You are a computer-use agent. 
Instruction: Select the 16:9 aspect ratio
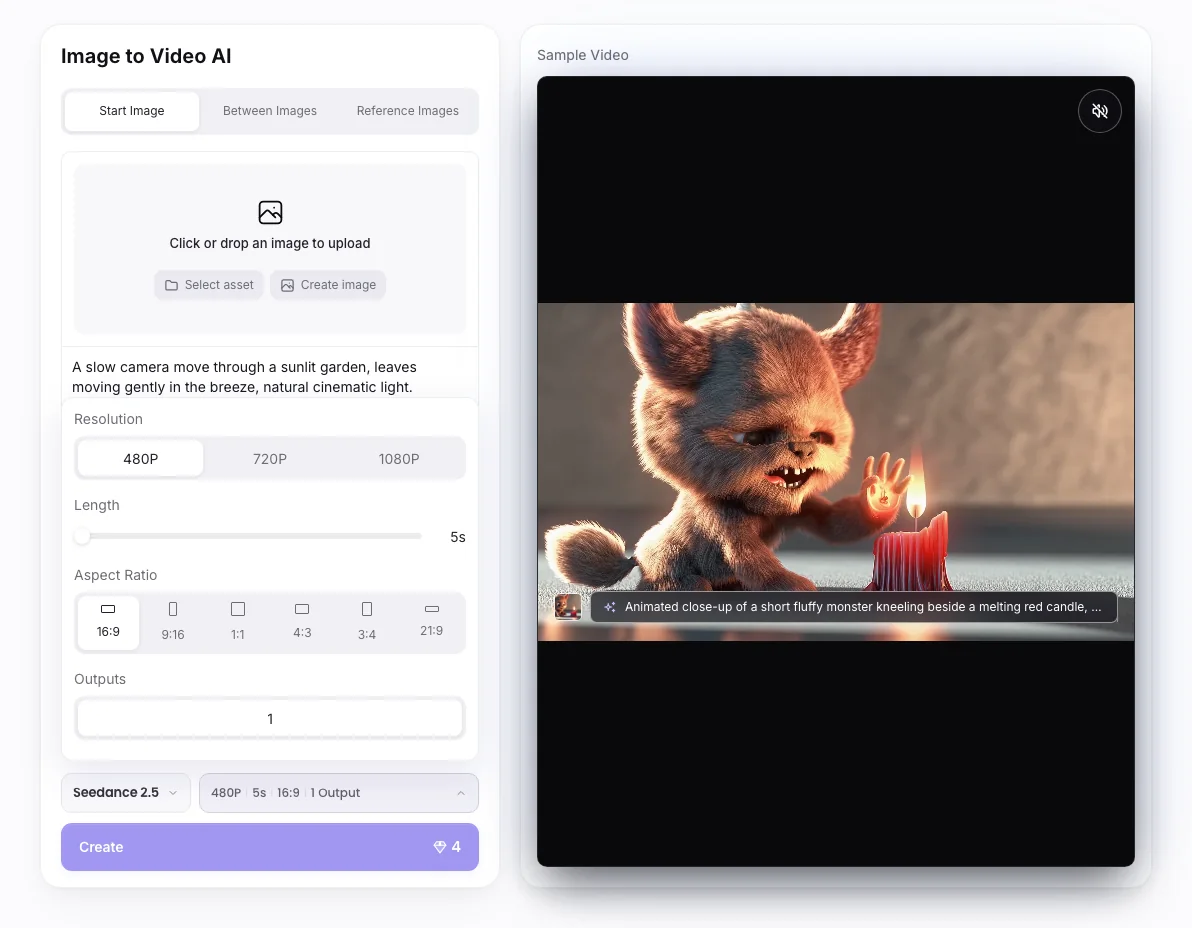click(x=108, y=622)
